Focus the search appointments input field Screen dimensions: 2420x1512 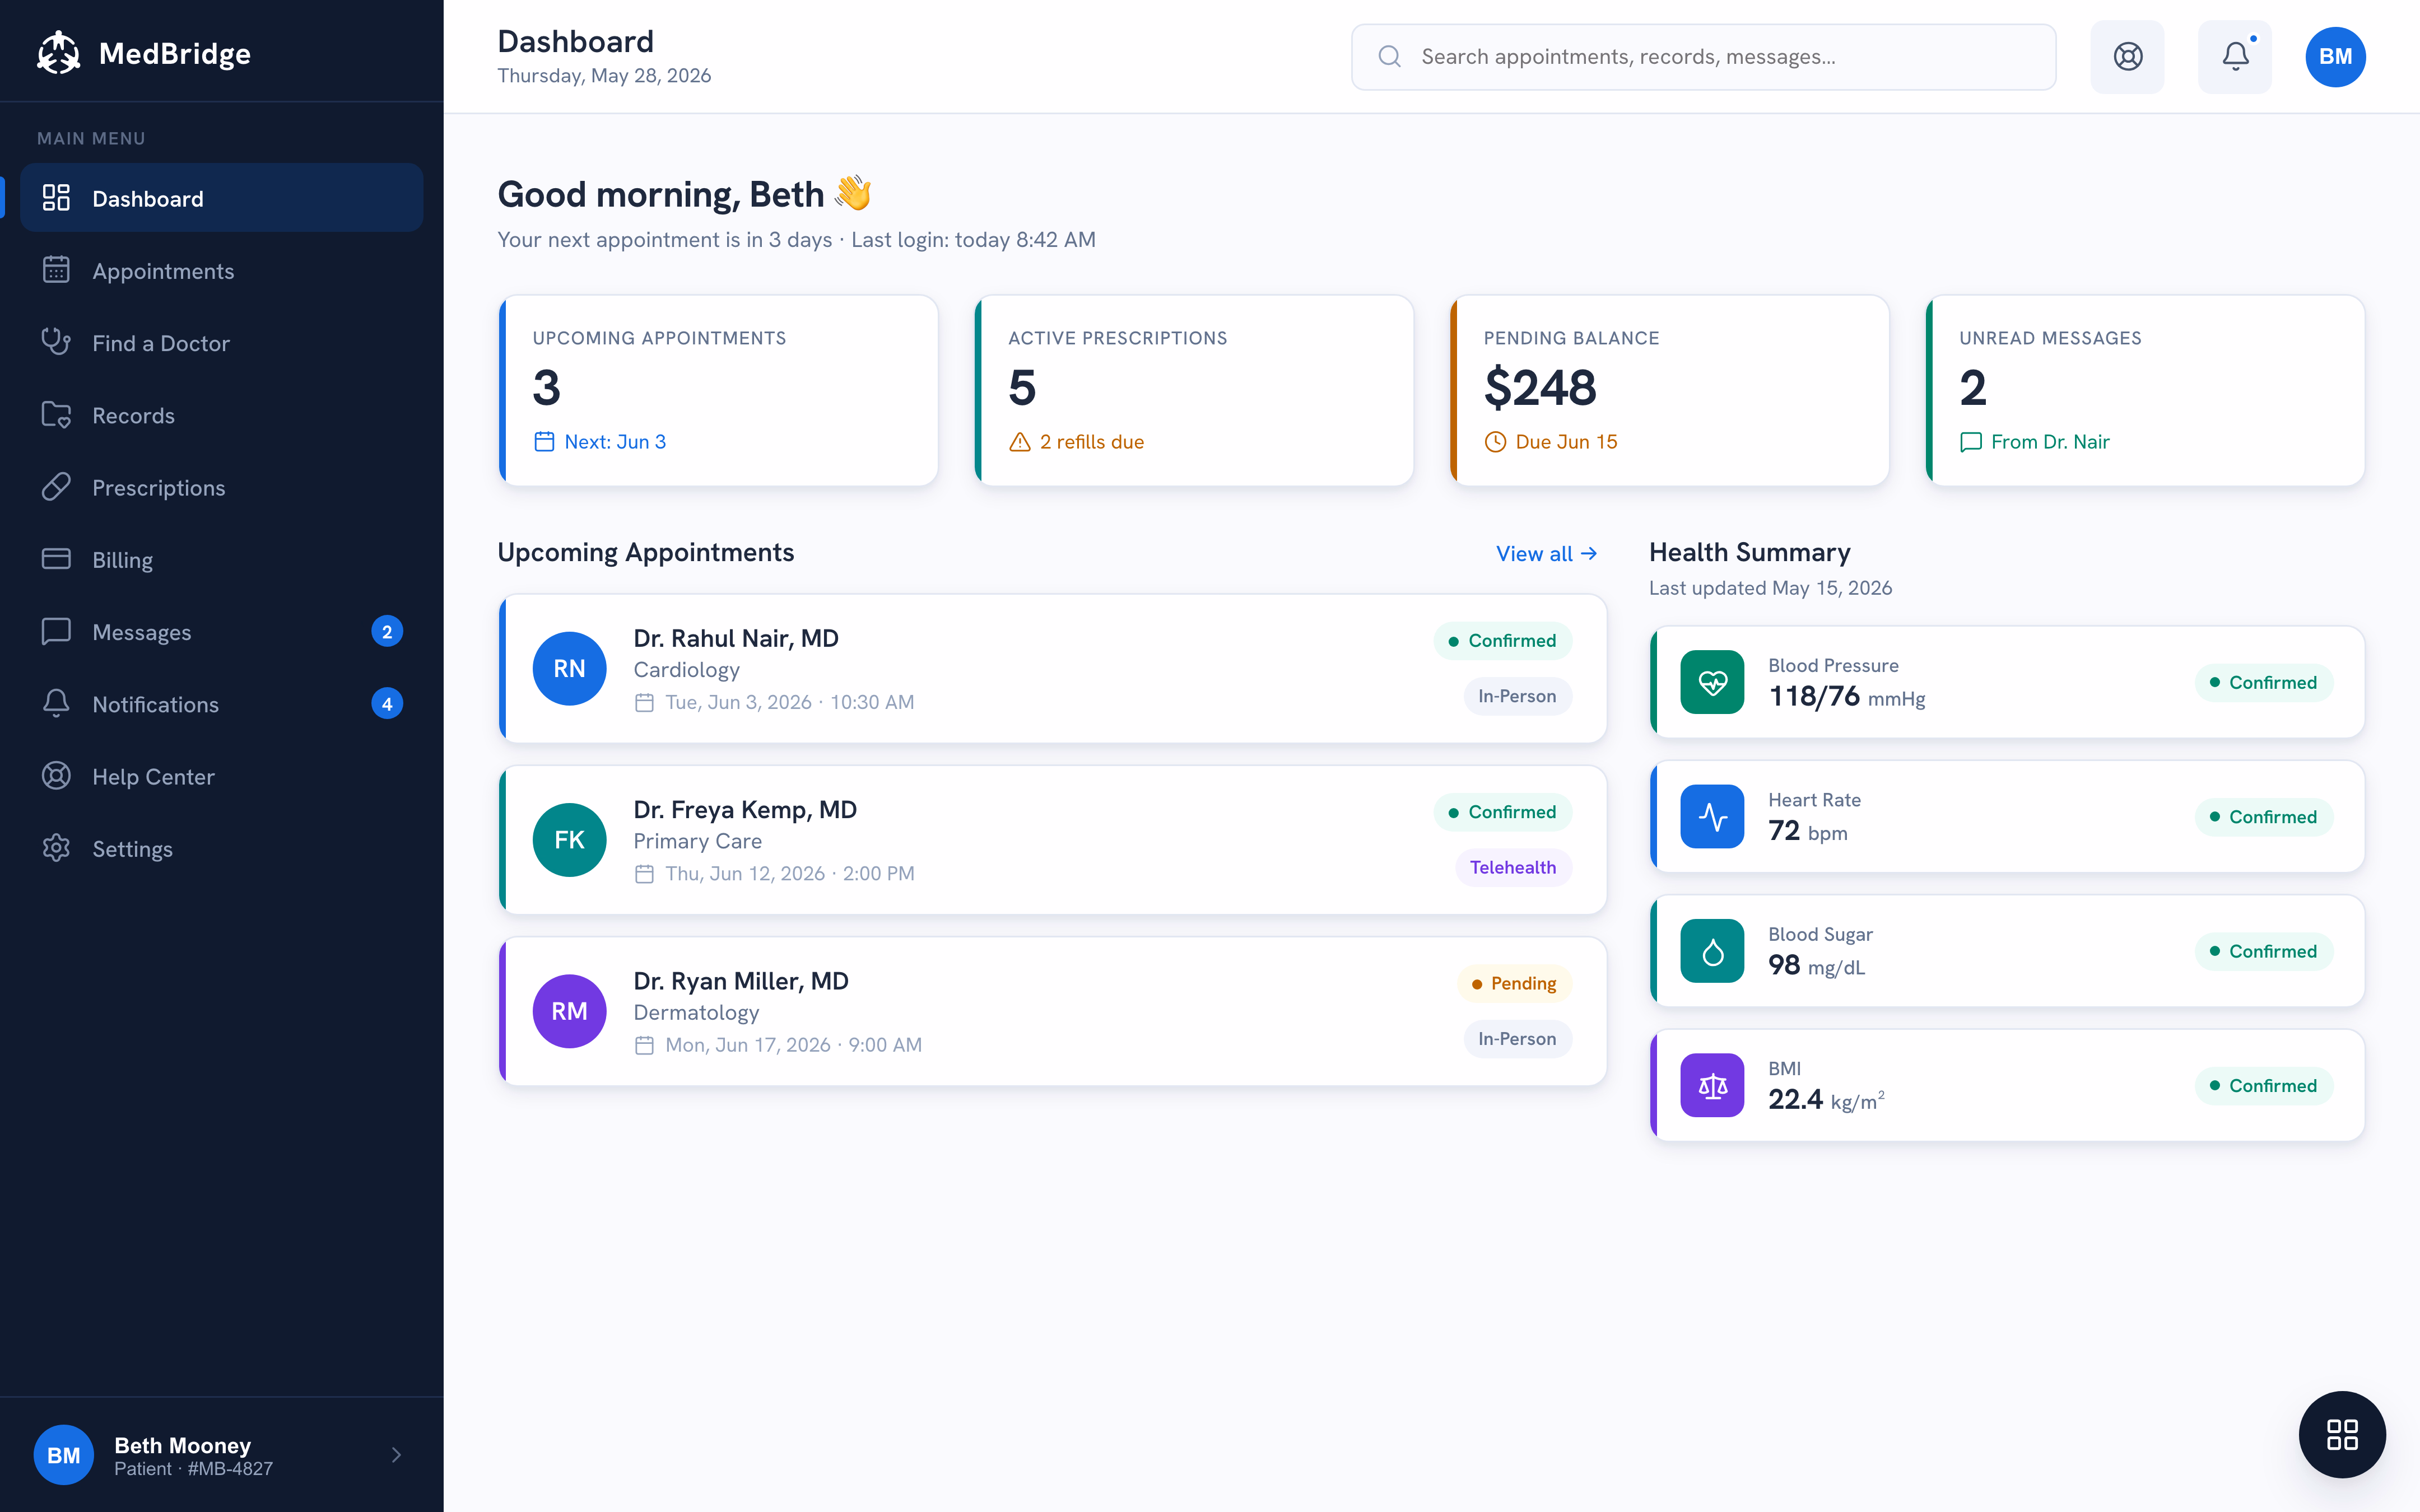[x=1703, y=57]
